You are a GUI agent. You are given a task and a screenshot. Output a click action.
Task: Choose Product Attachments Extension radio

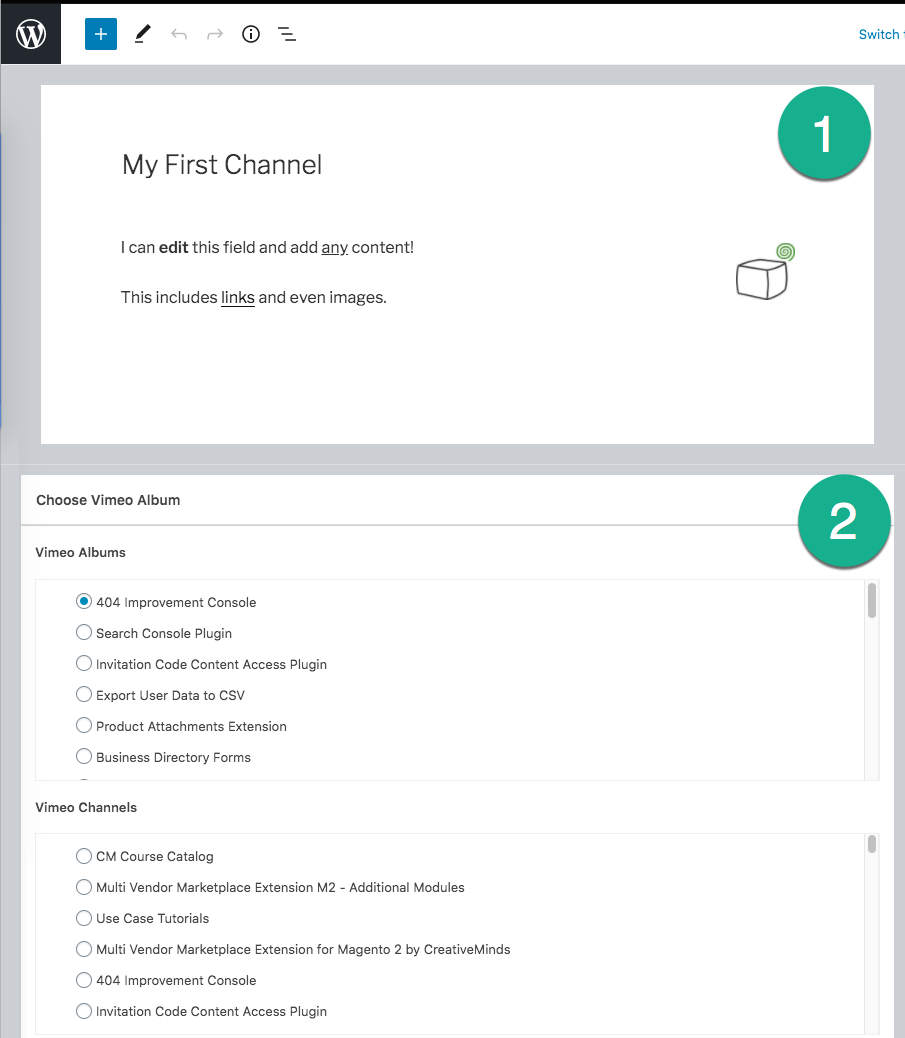(83, 726)
